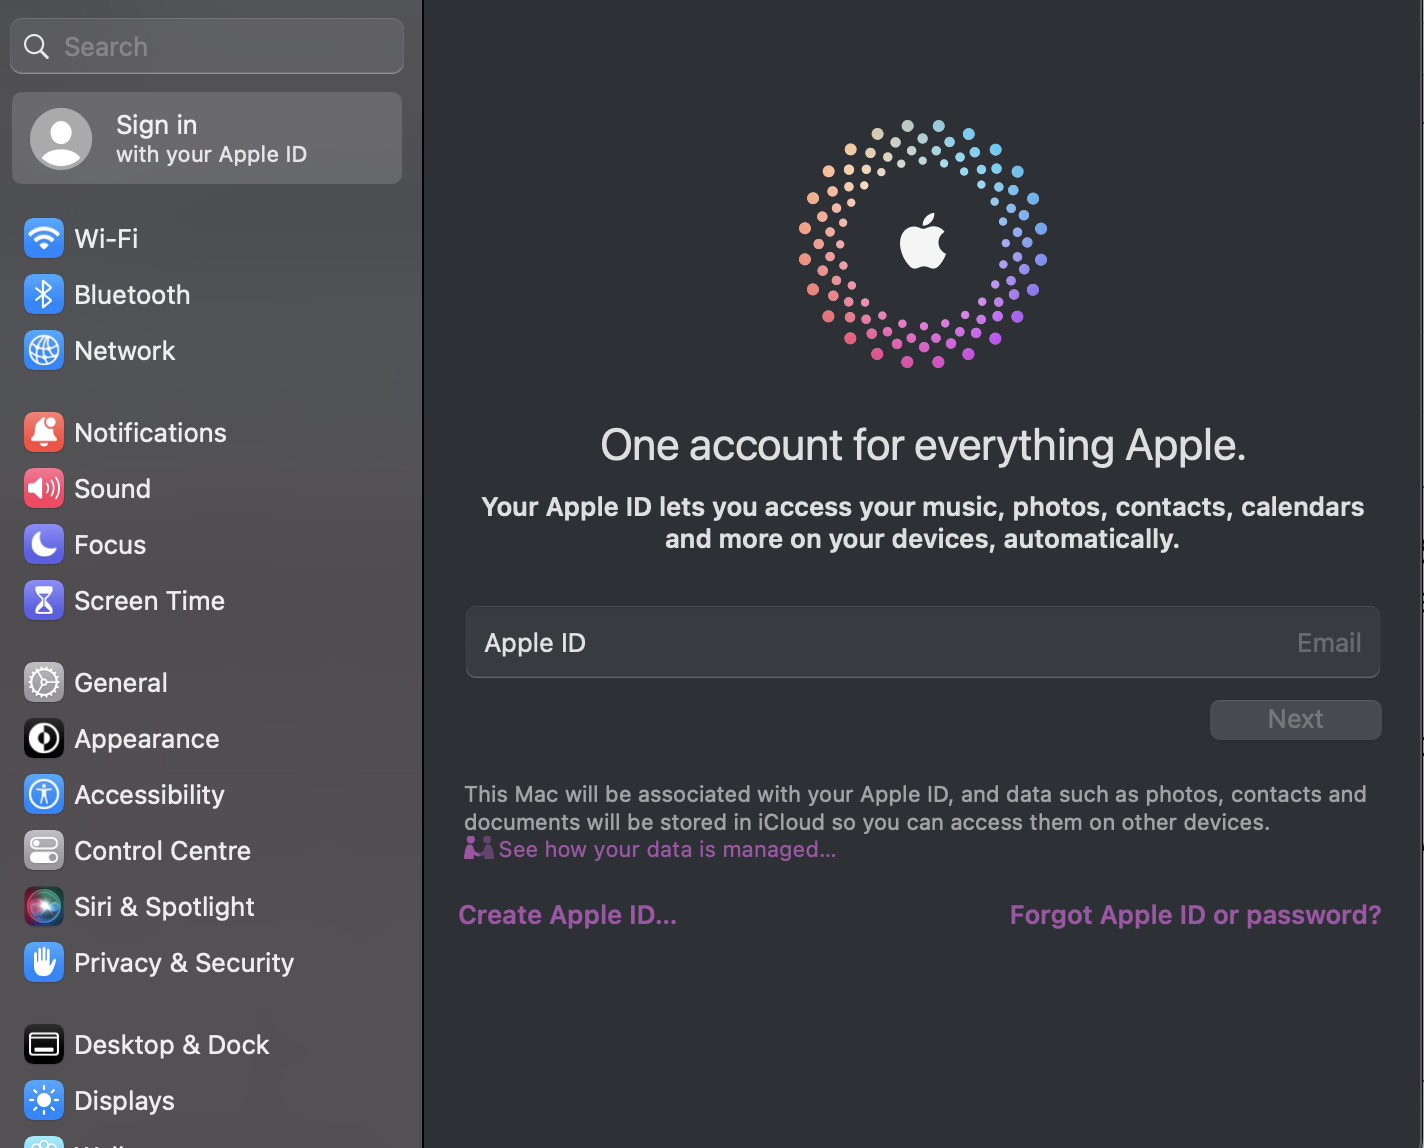Select General in the sidebar

207,682
